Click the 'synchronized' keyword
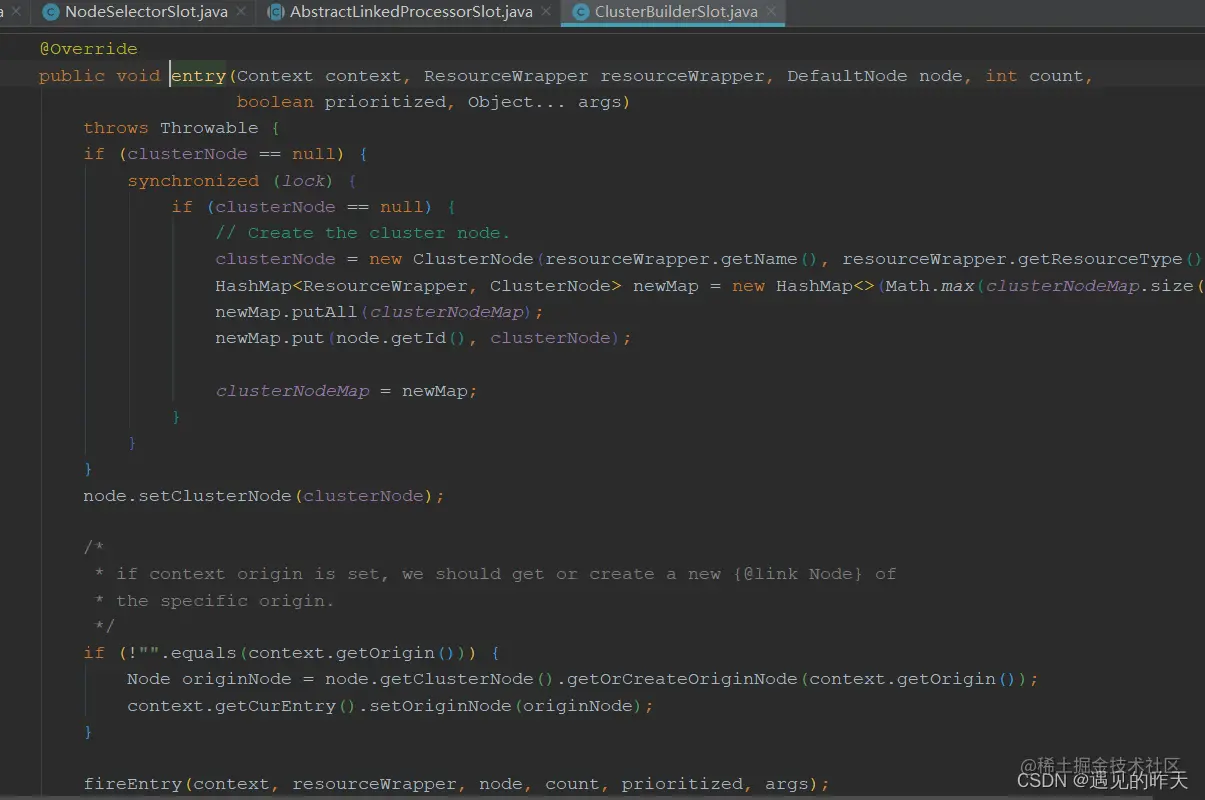 click(193, 181)
